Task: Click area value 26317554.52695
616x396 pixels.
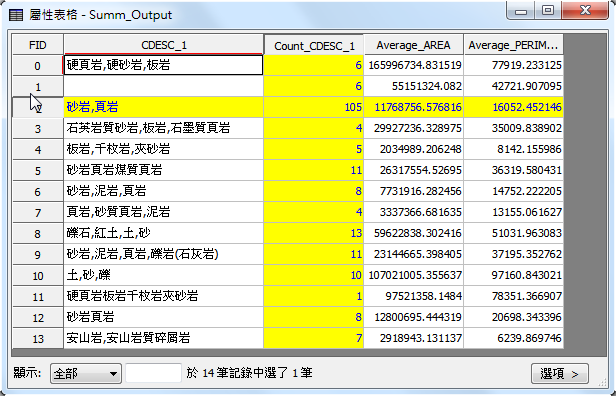Action: pyautogui.click(x=414, y=170)
